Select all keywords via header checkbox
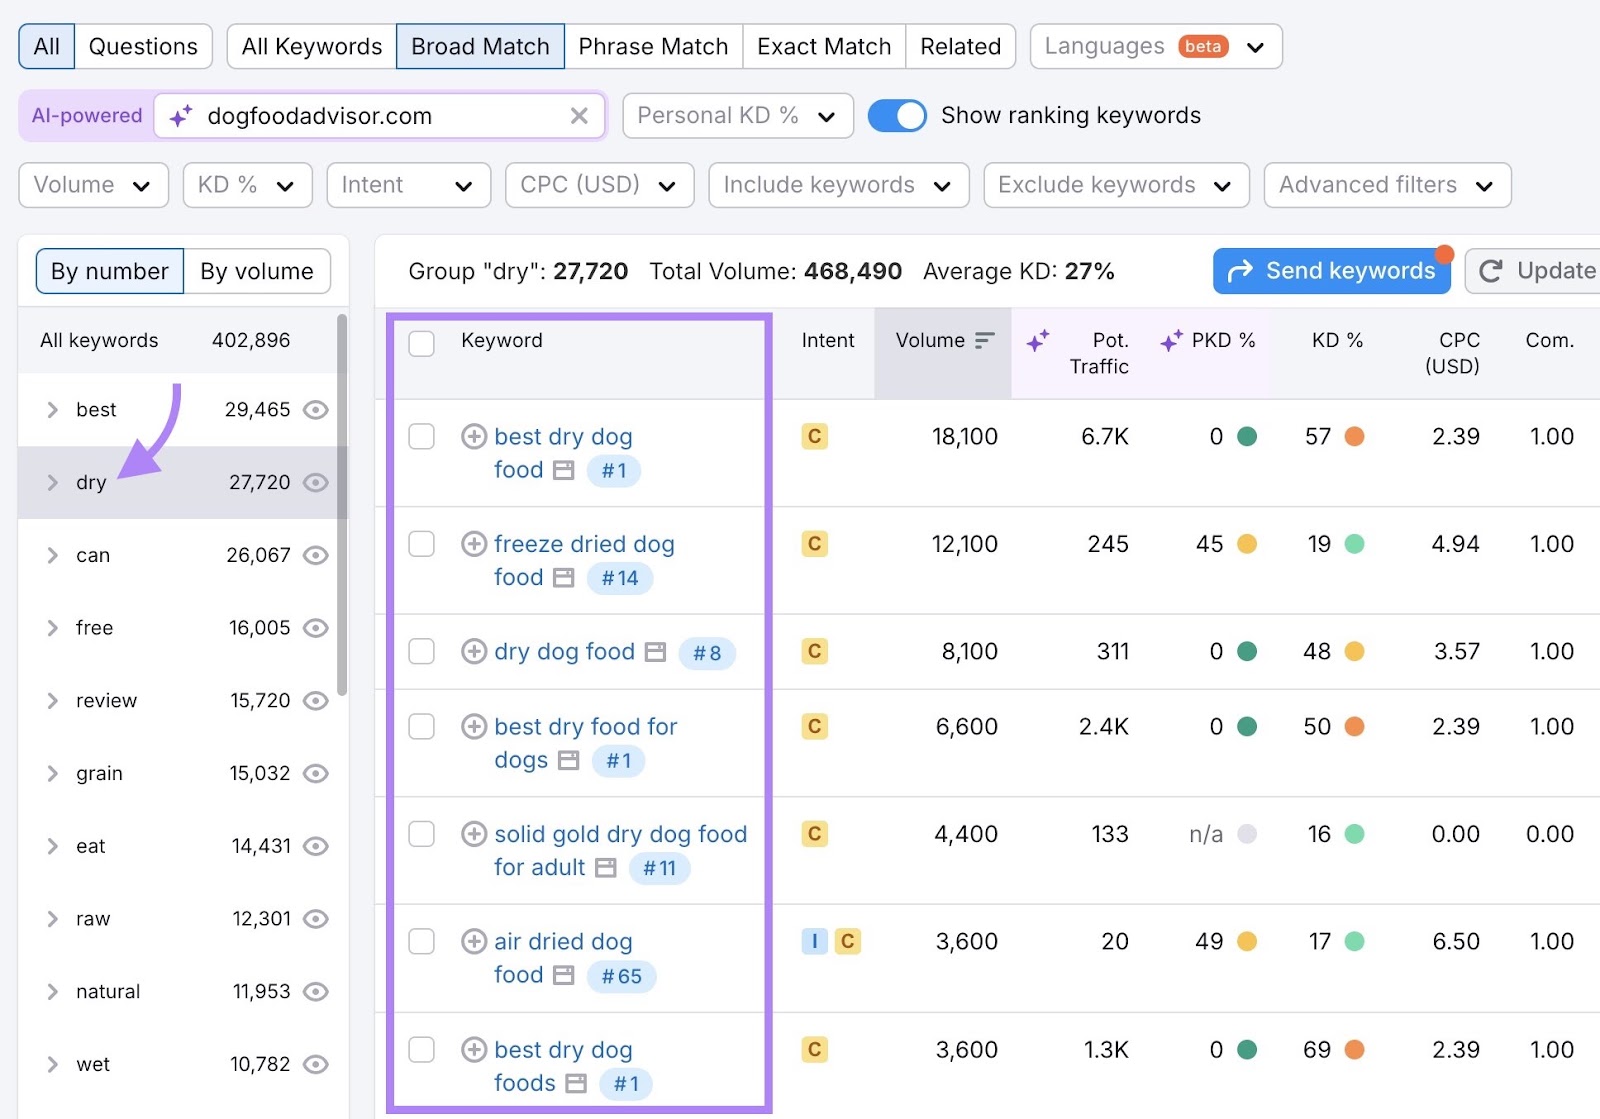The height and width of the screenshot is (1119, 1600). click(421, 343)
